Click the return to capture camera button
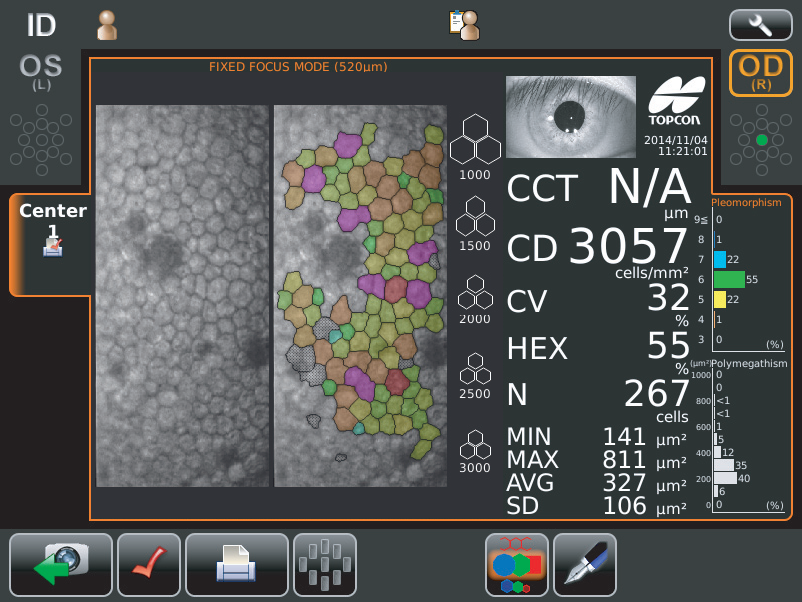This screenshot has width=802, height=602. point(62,565)
